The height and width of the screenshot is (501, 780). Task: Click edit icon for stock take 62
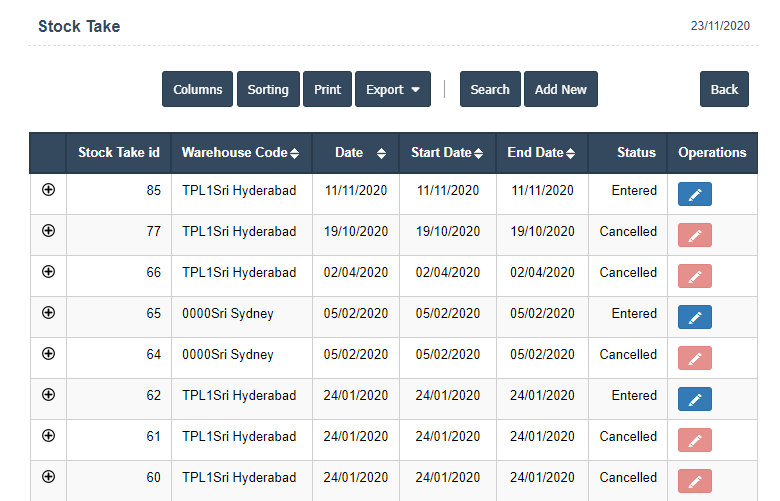pos(695,399)
